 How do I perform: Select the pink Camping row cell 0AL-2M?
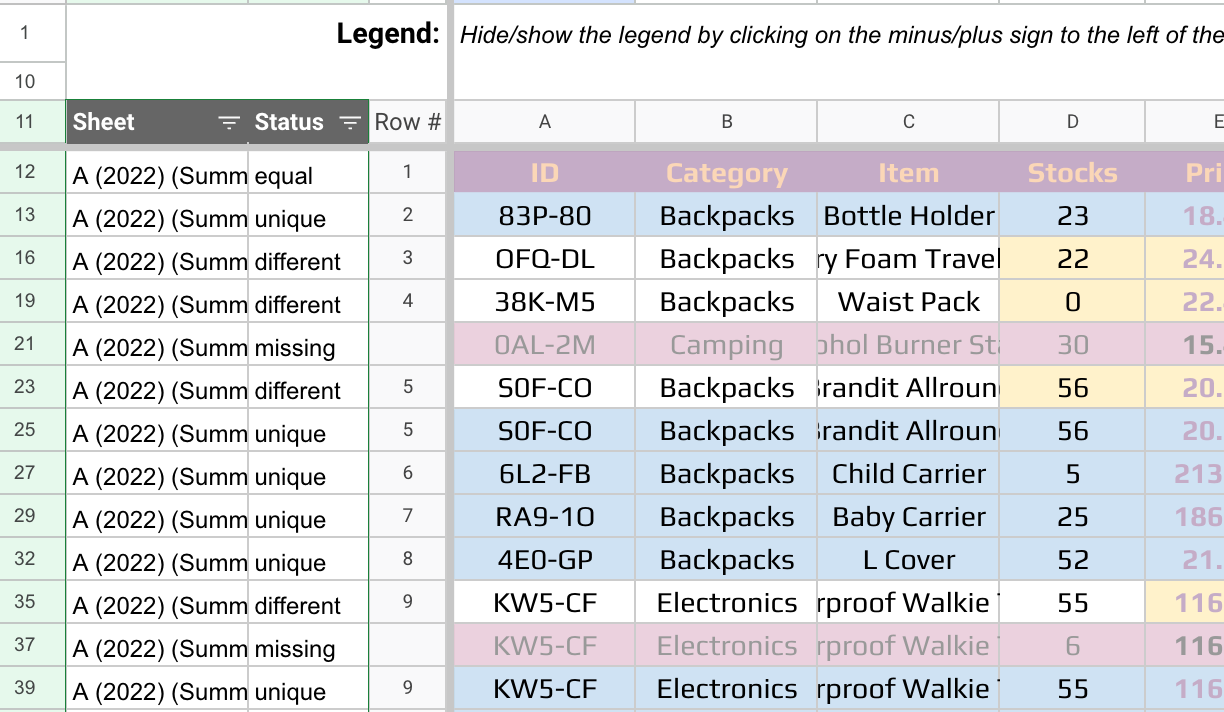point(544,344)
